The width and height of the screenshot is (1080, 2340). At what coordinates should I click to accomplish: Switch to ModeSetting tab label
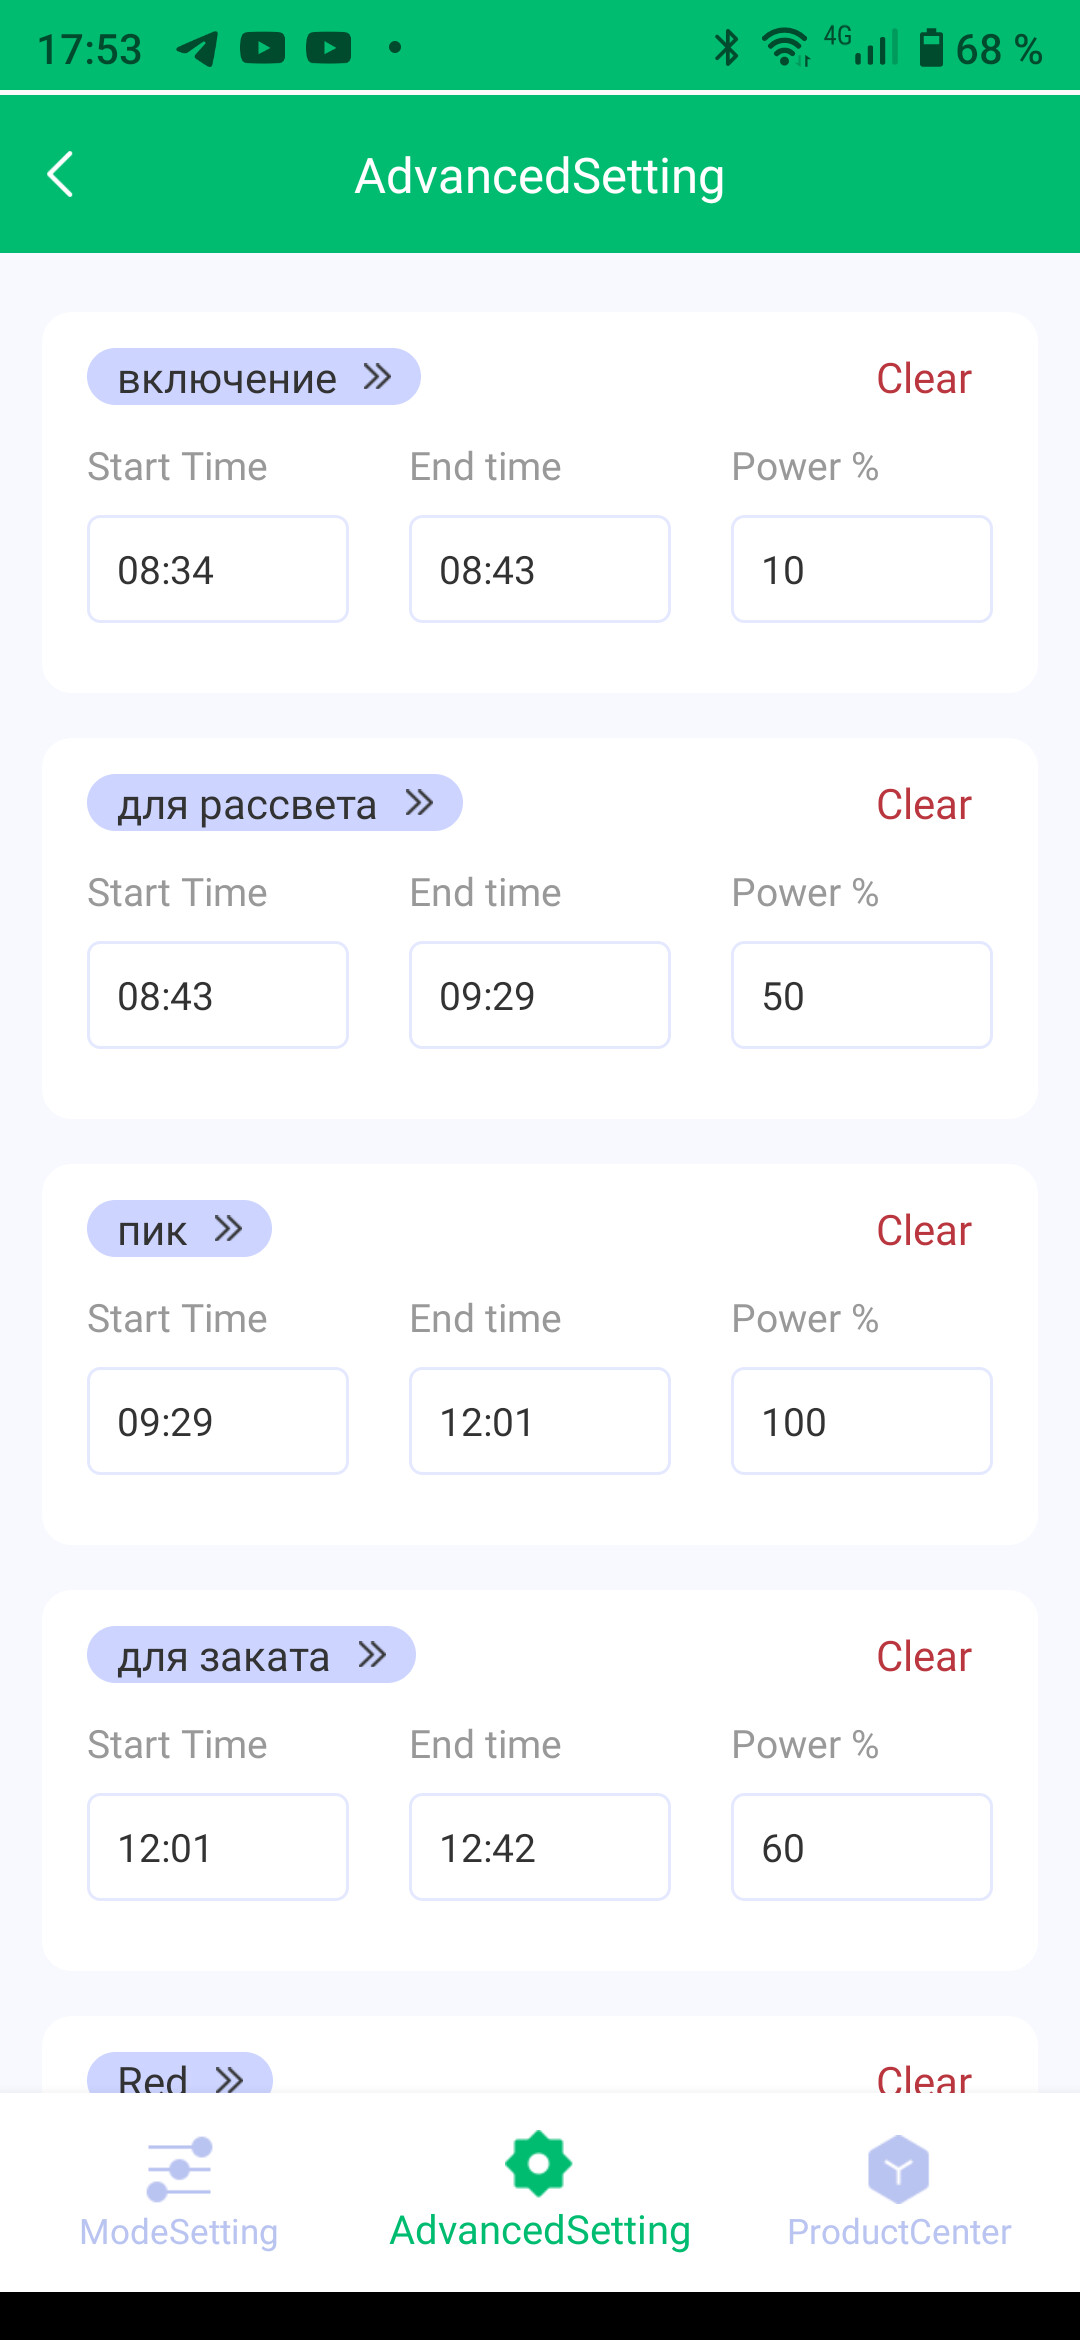point(179,2232)
